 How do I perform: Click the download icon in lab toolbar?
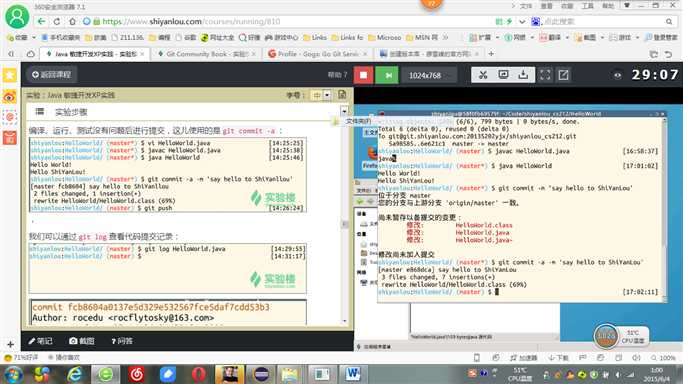523,74
